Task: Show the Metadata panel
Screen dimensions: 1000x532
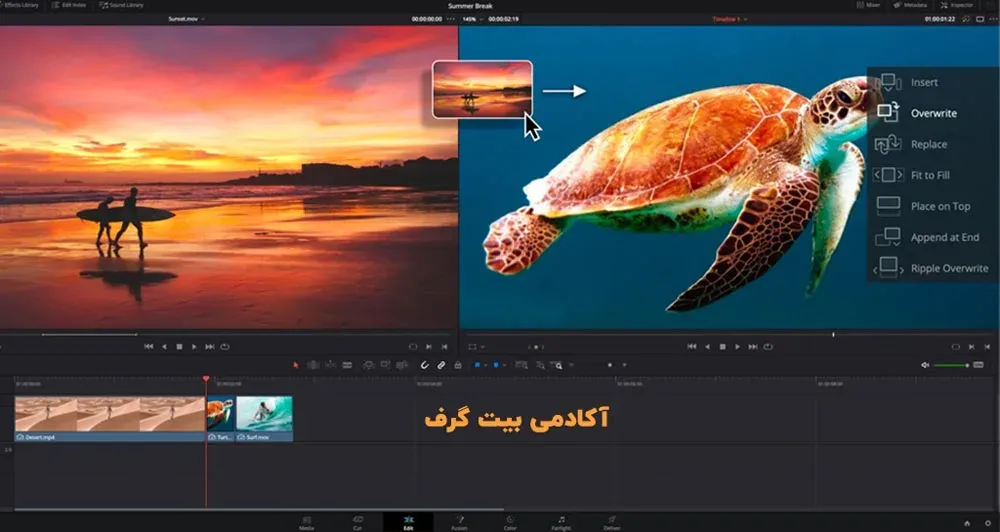Action: [x=909, y=5]
